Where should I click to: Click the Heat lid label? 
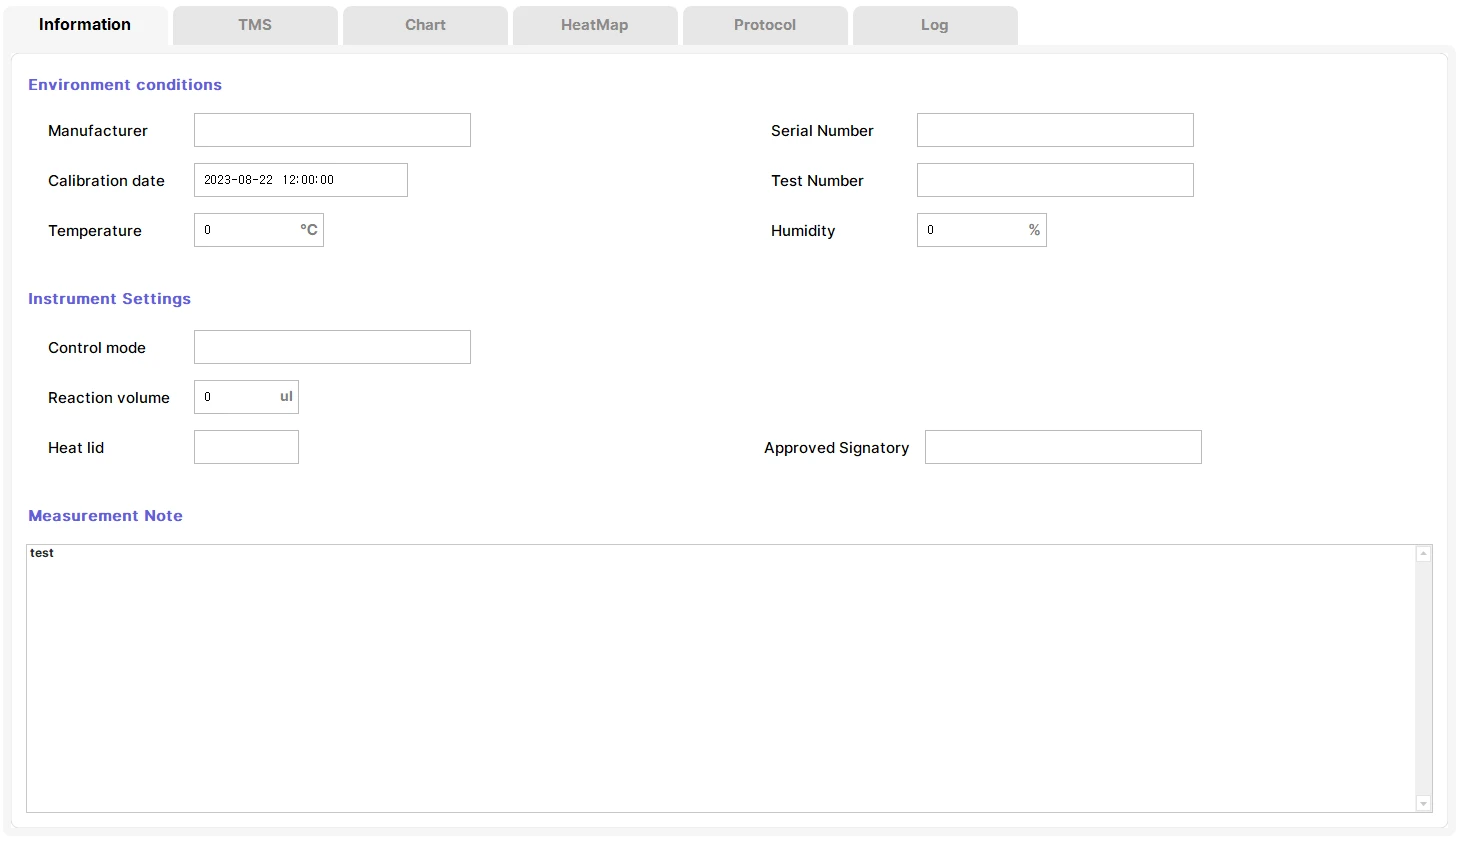tap(76, 448)
